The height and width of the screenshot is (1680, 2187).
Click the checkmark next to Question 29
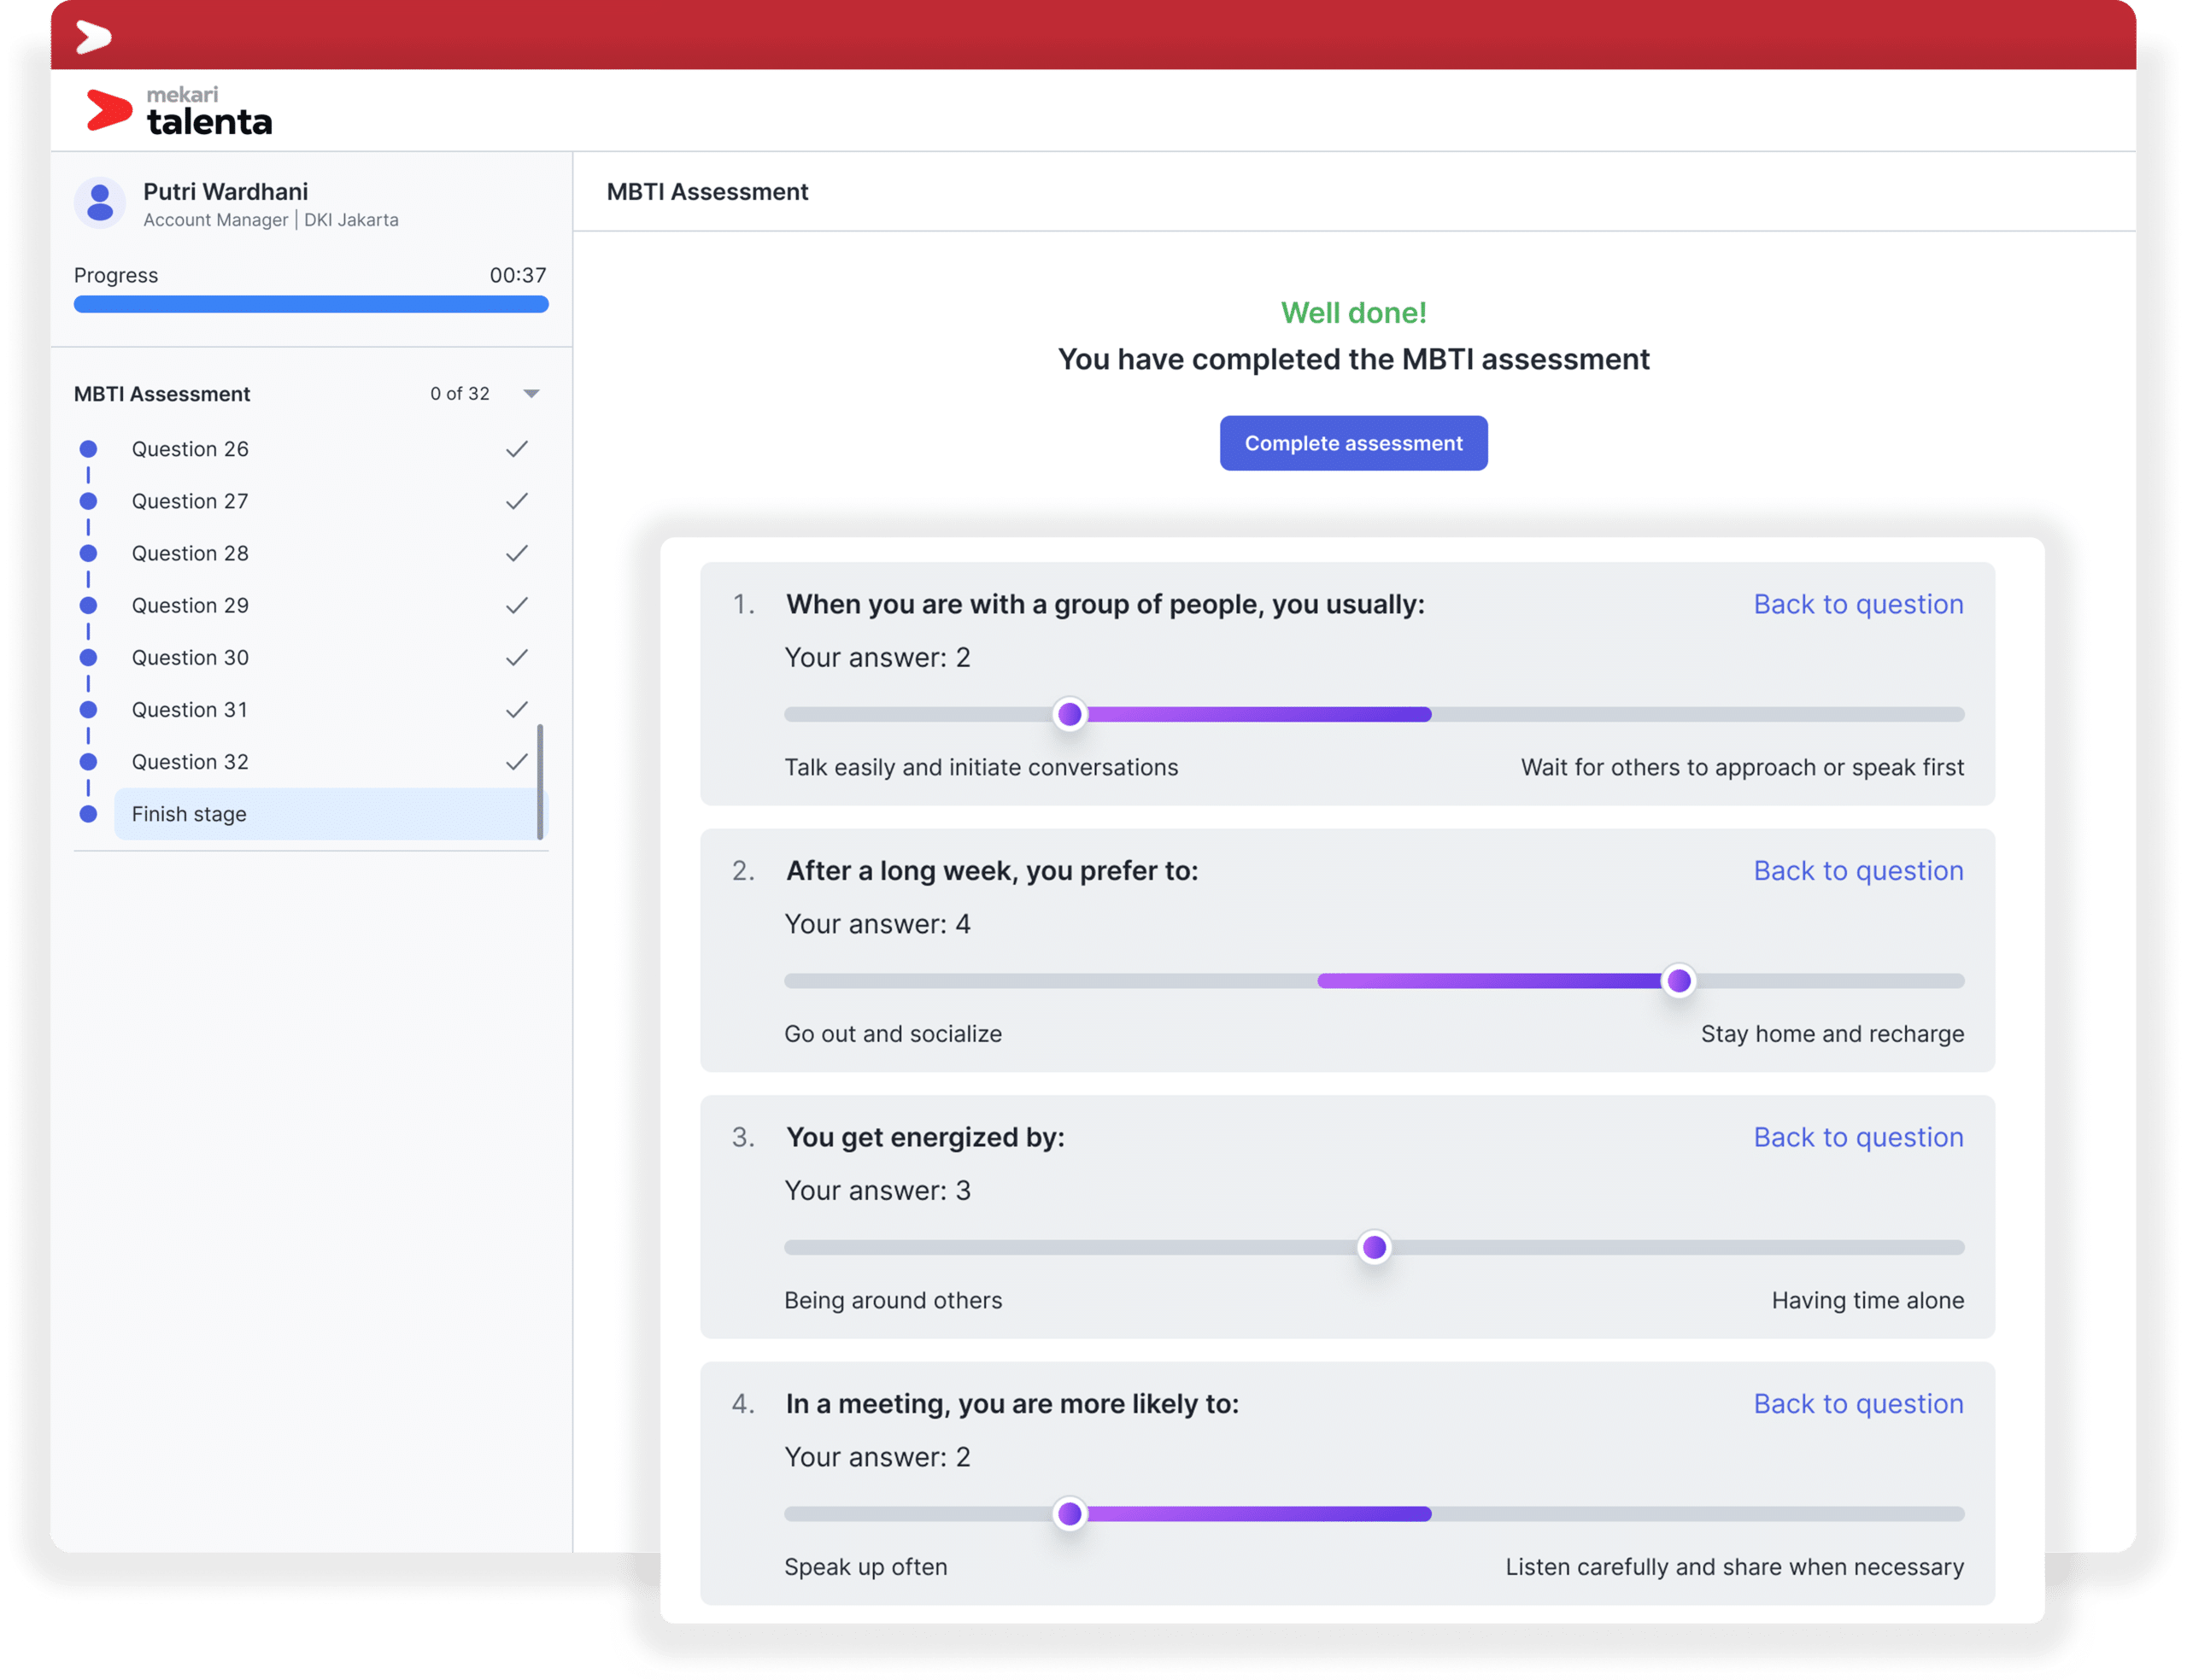516,605
